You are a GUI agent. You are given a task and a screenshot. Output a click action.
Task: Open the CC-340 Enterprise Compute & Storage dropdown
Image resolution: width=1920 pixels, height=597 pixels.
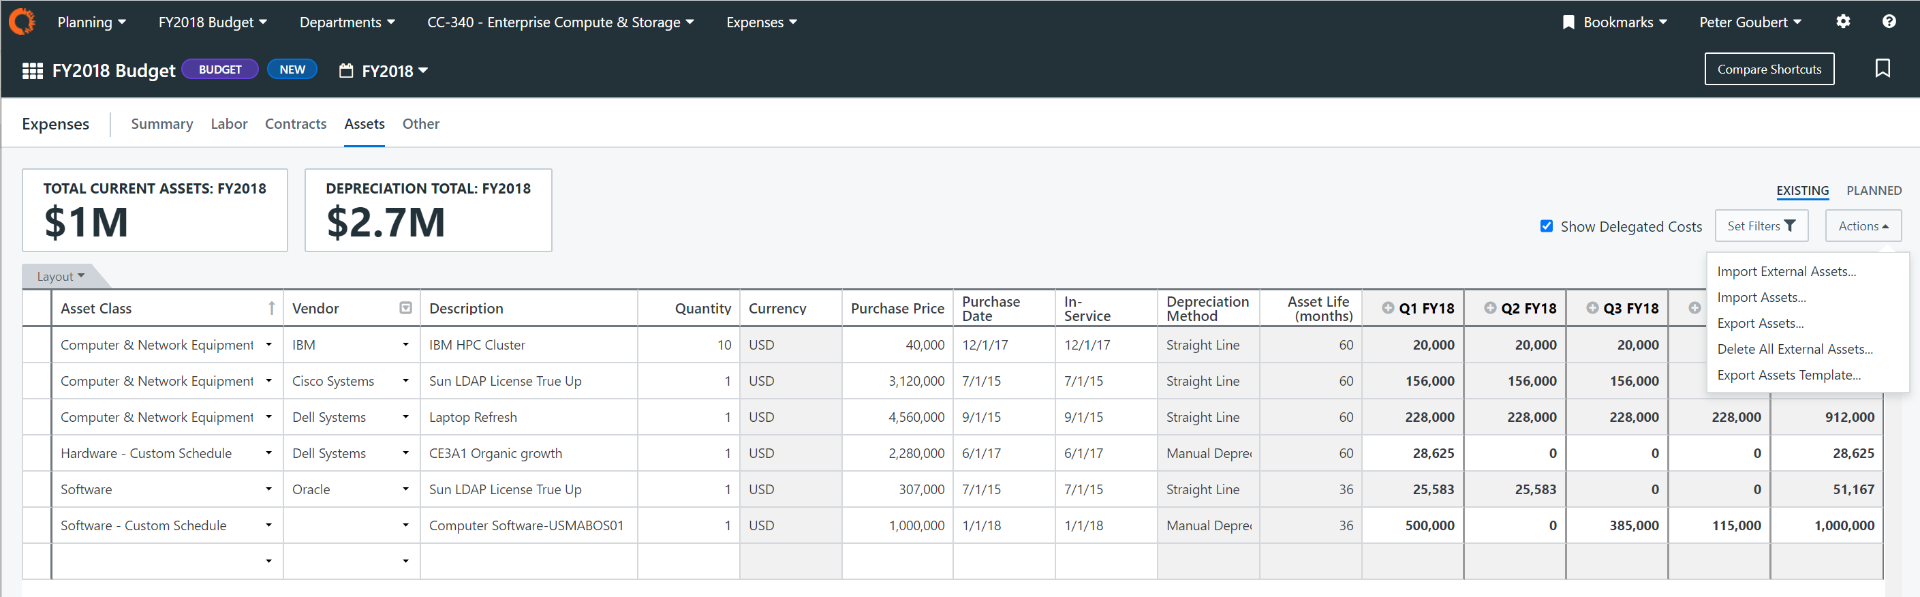[561, 22]
